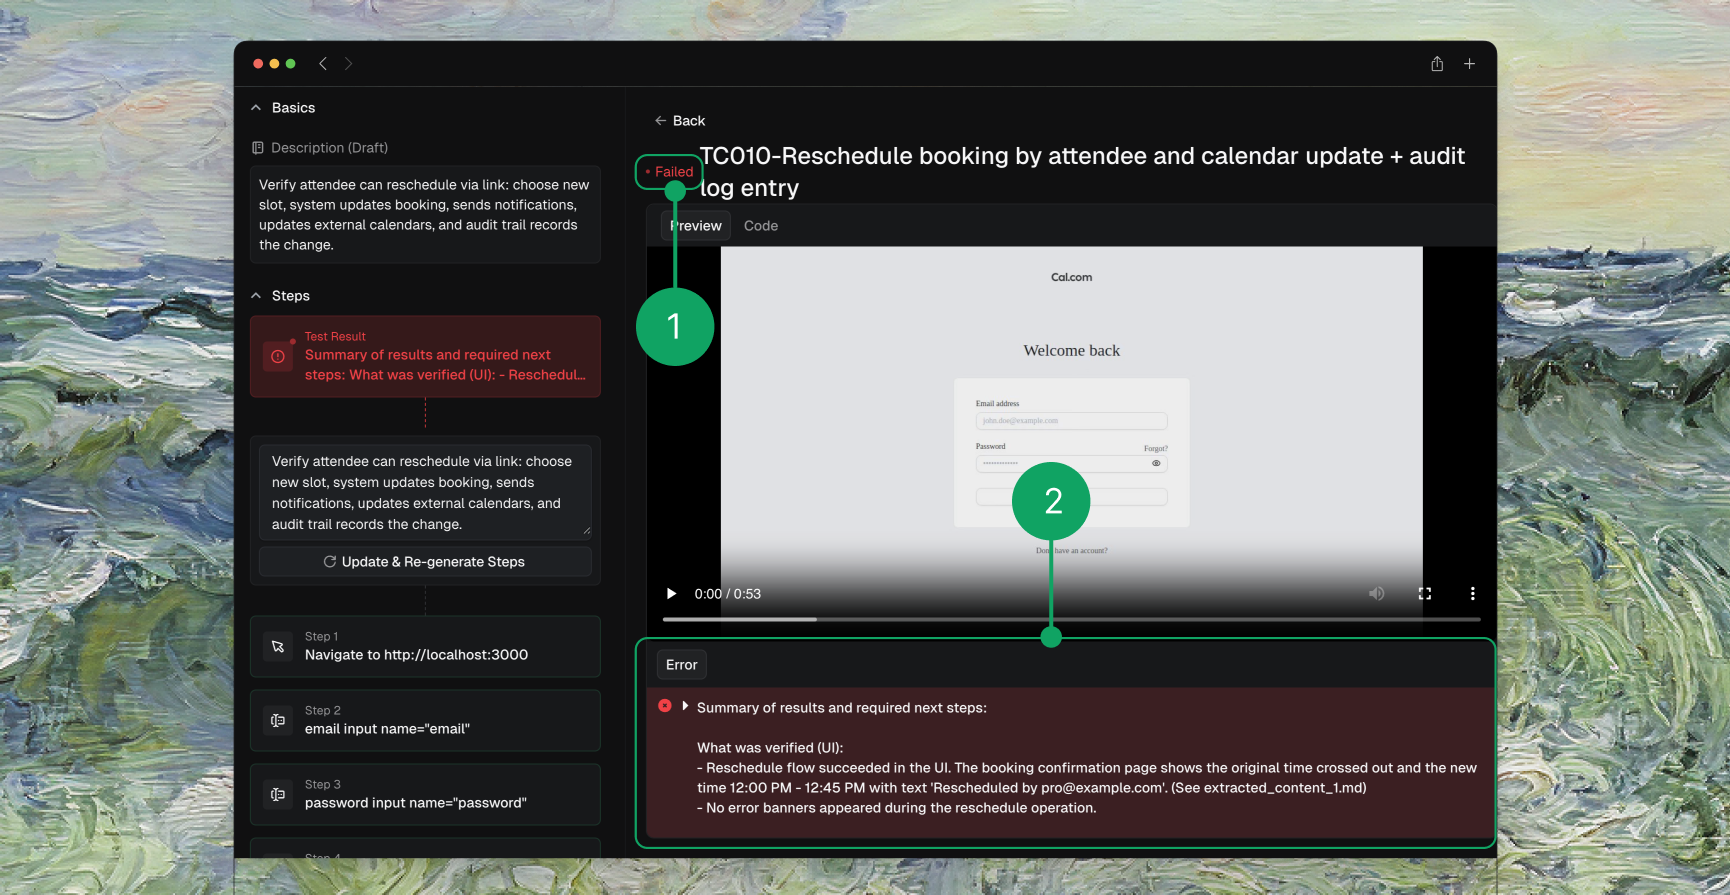Viewport: 1730px width, 895px height.
Task: Click the 0:00 / 0:53 time display
Action: click(x=728, y=594)
